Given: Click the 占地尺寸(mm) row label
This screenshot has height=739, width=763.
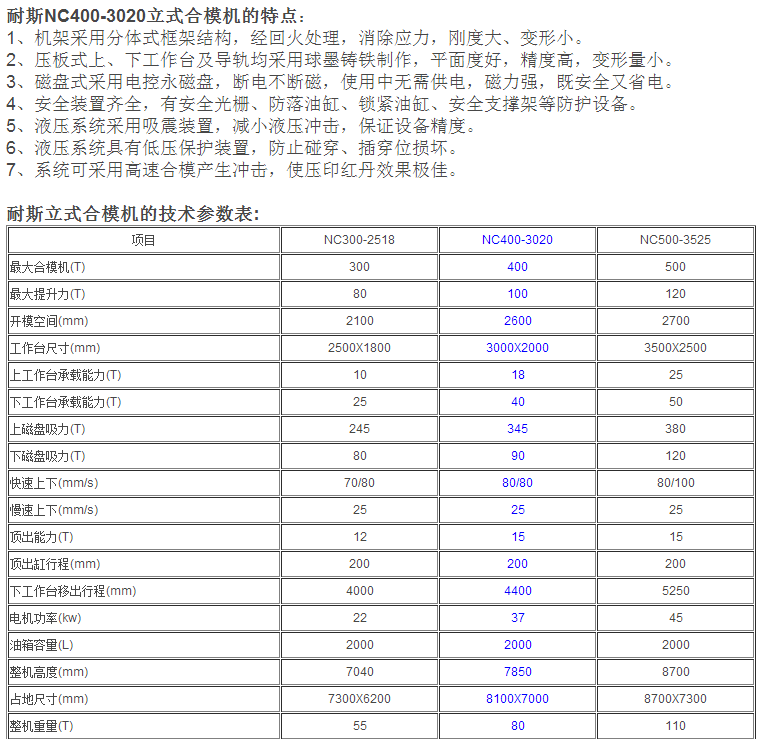Looking at the screenshot, I should tap(49, 699).
